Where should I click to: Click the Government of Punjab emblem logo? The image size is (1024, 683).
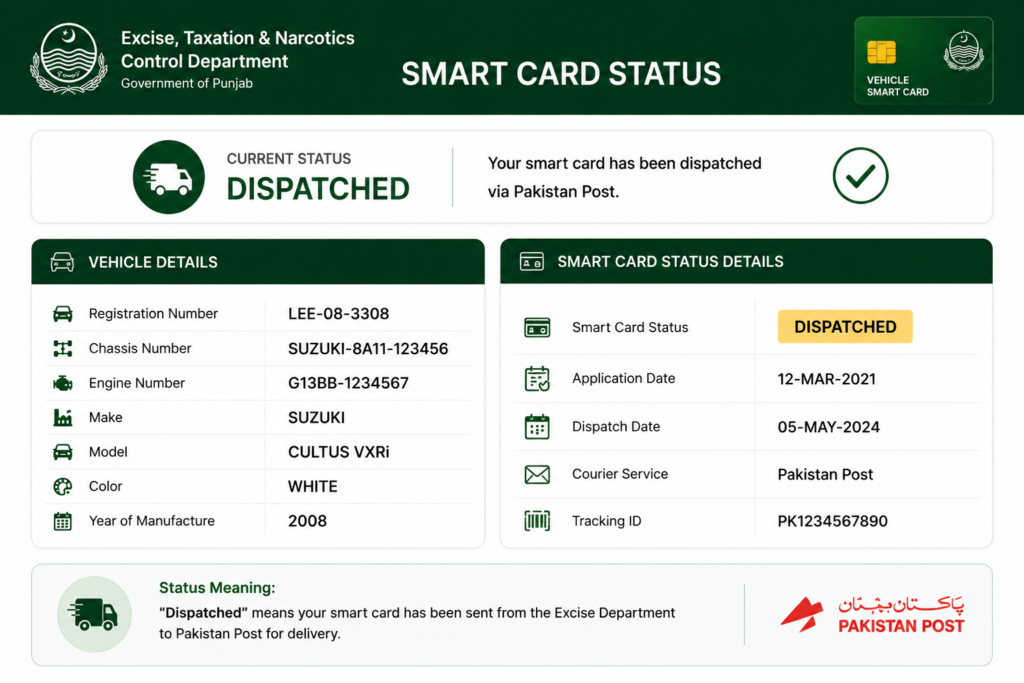click(69, 59)
